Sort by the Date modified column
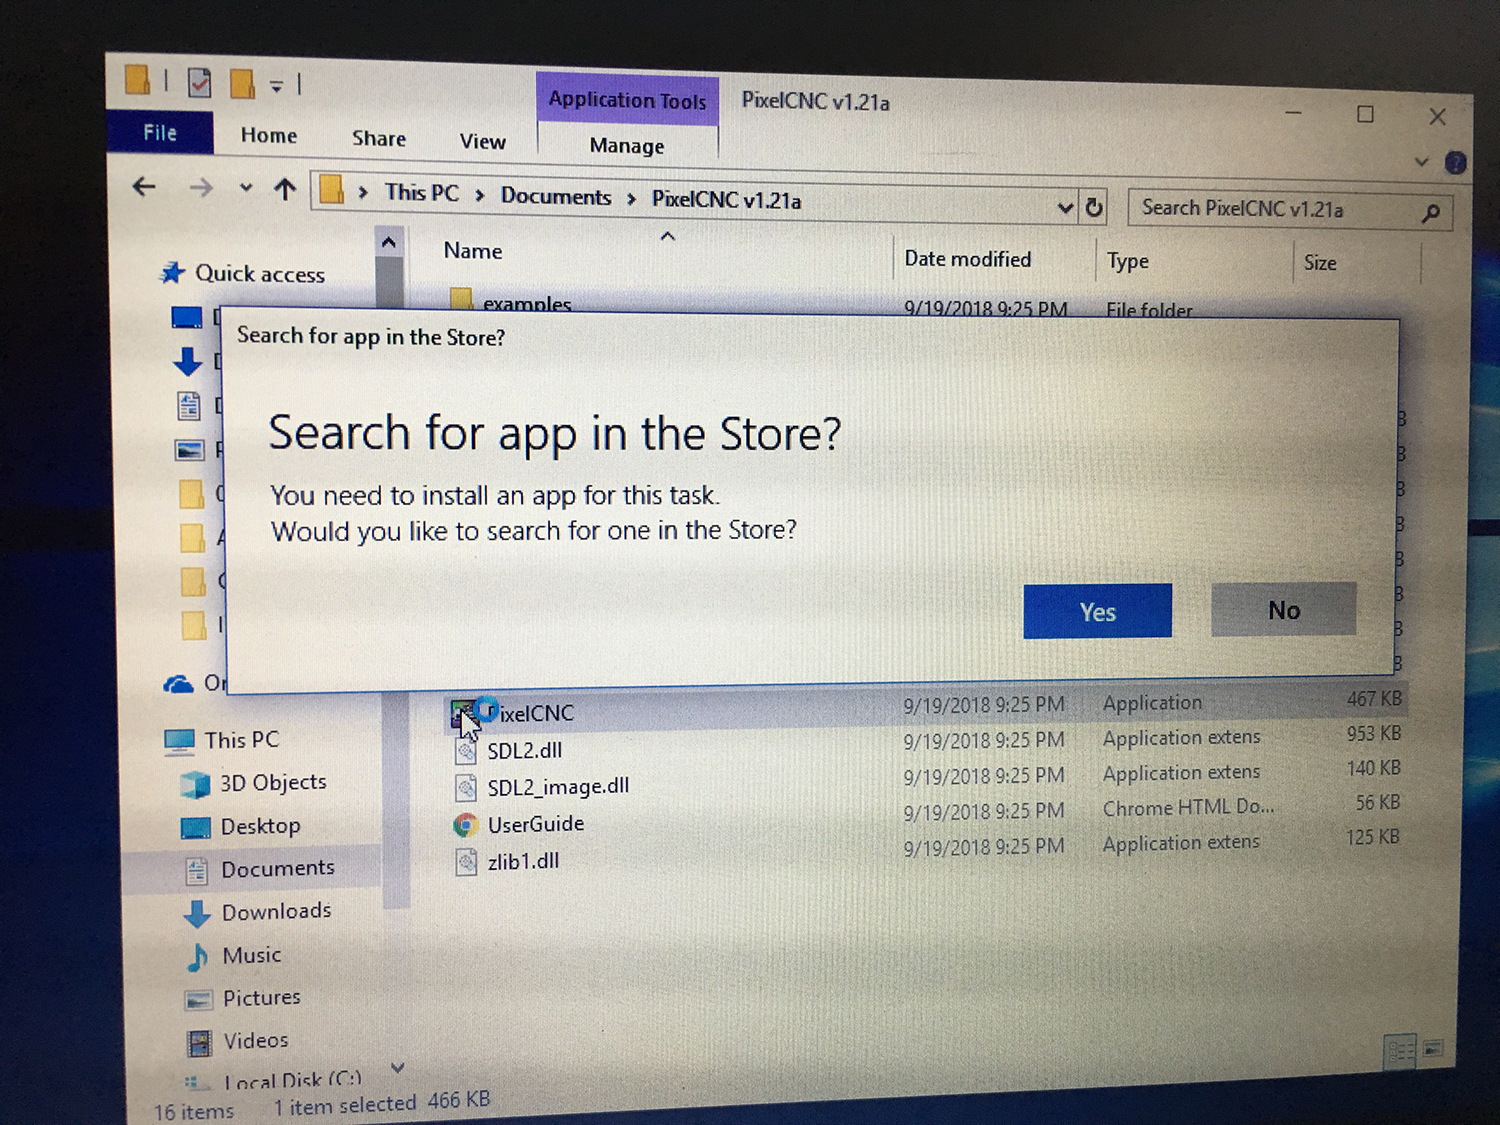 [x=967, y=258]
